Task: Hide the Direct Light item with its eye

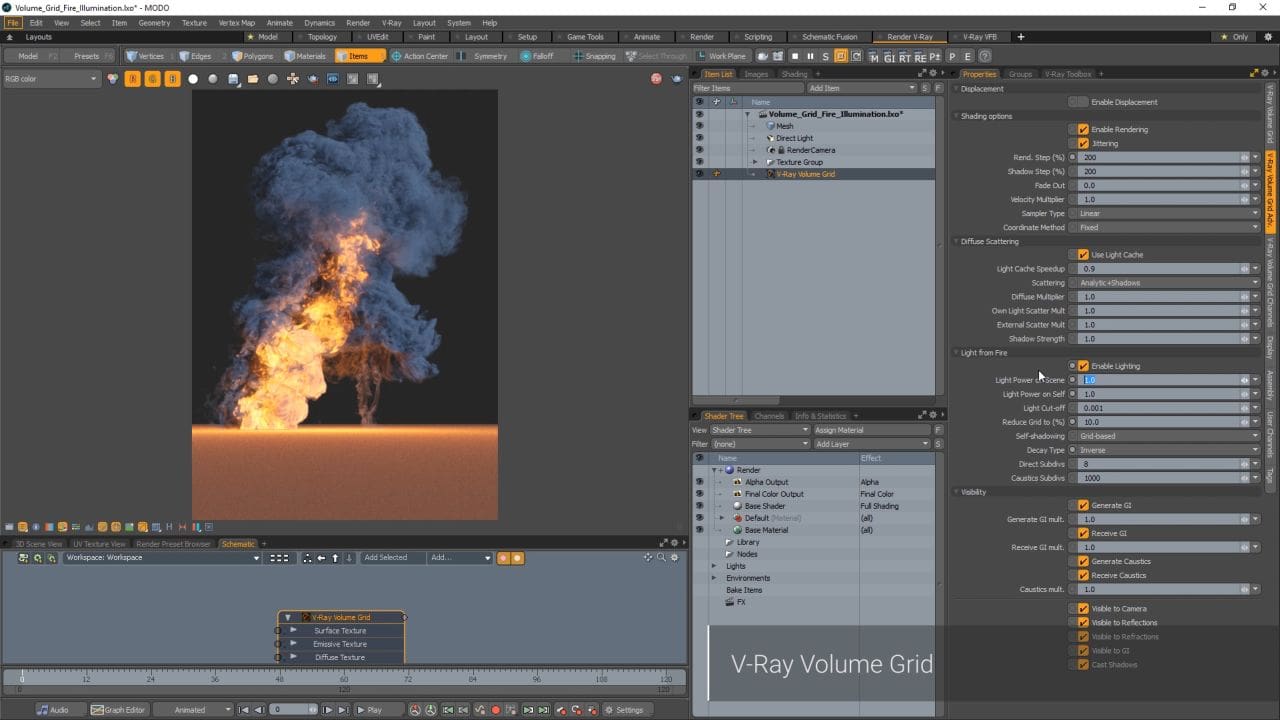Action: (x=699, y=138)
